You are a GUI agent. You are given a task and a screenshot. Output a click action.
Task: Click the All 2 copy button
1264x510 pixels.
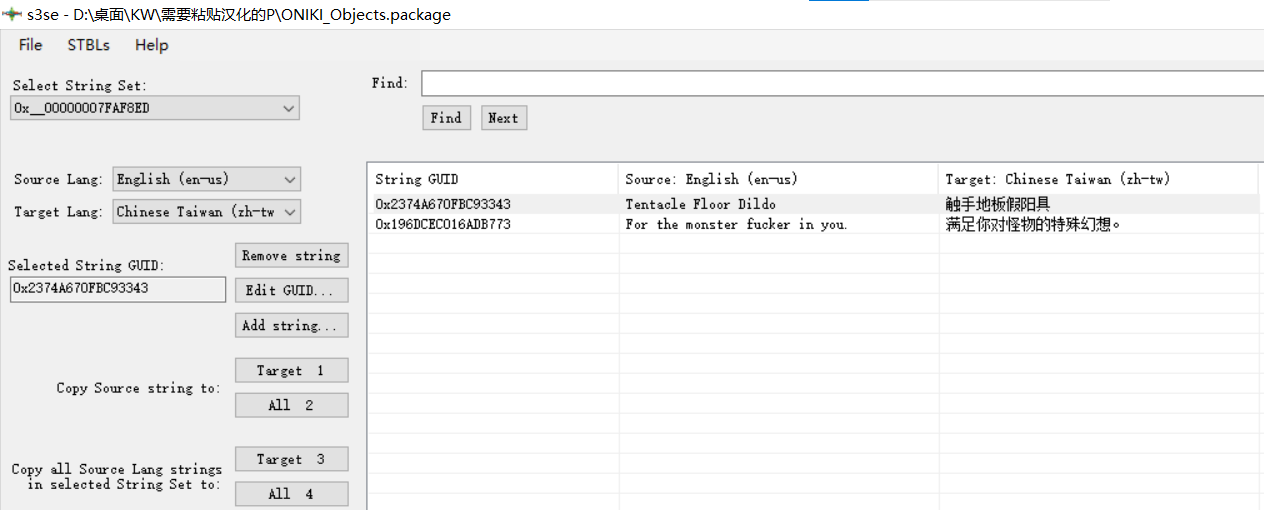point(291,405)
